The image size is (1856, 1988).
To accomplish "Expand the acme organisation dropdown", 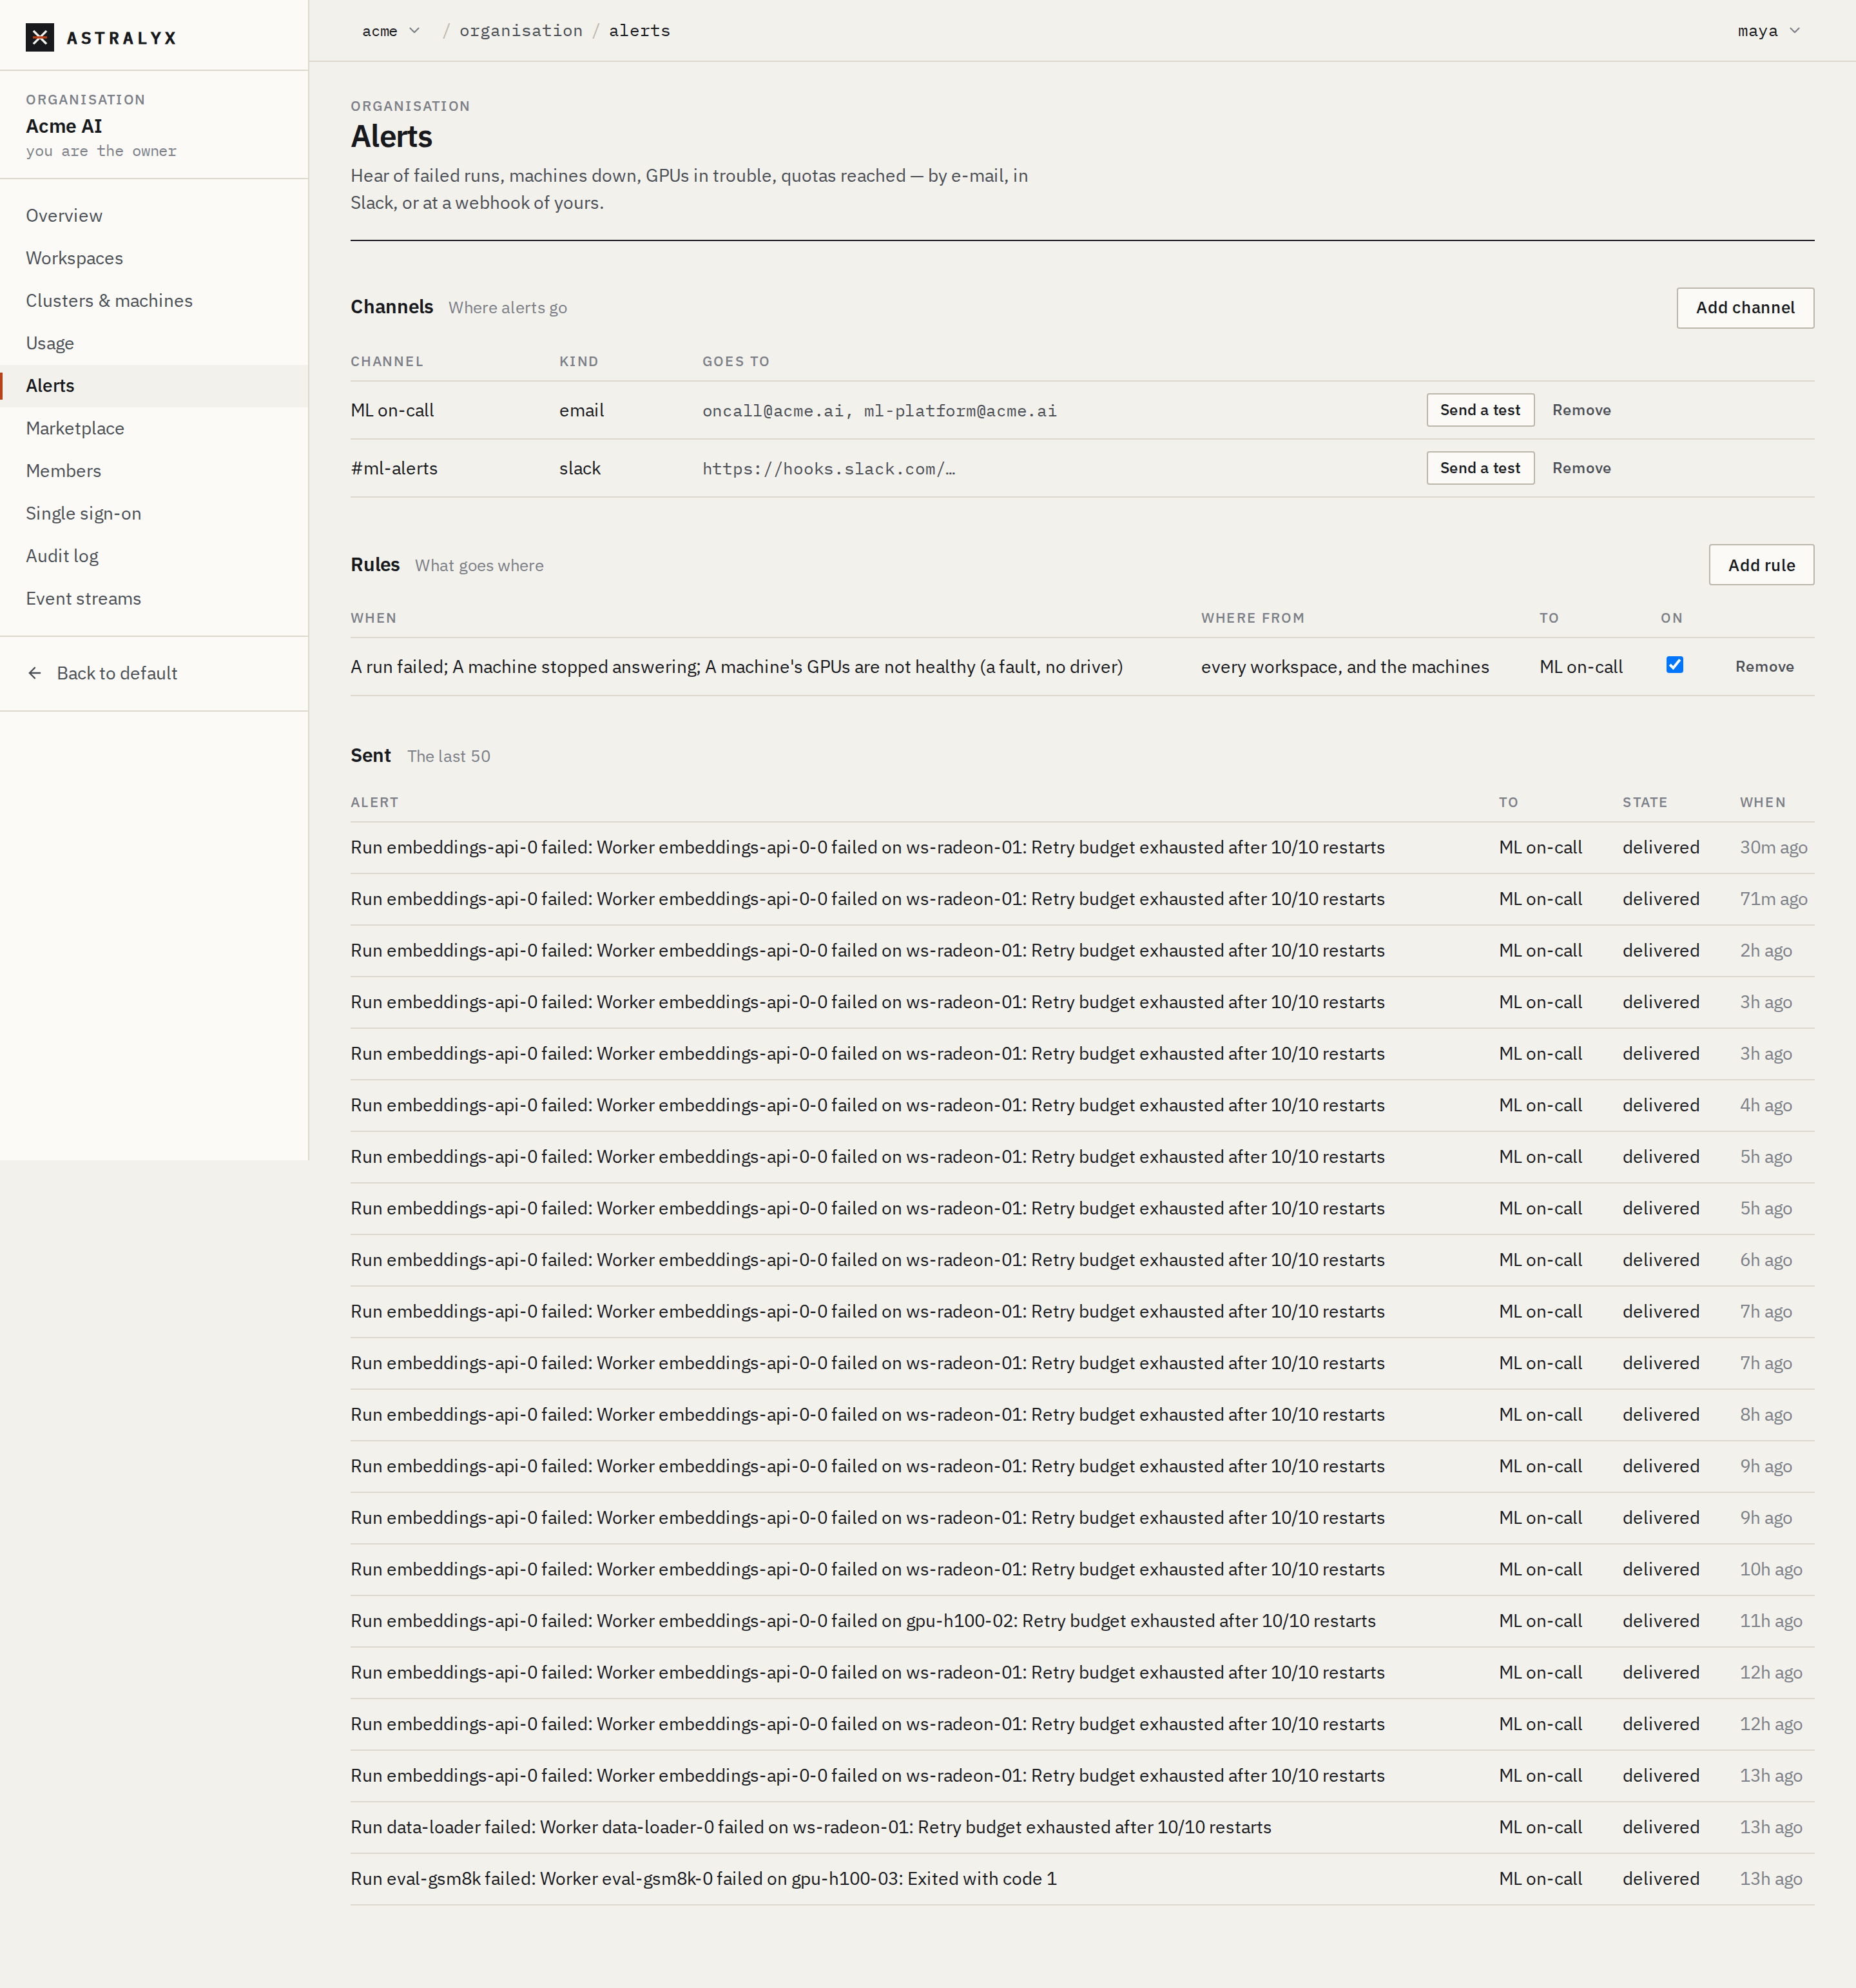I will coord(391,31).
